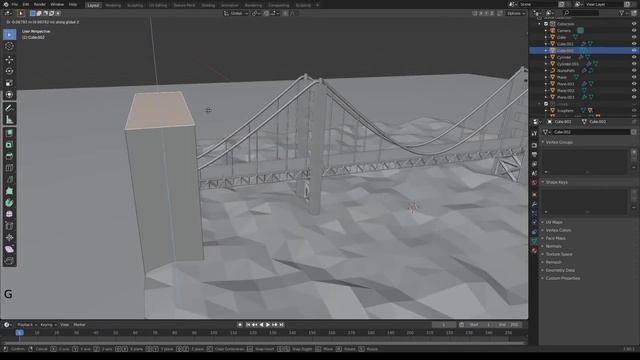Hide Camera in the outliner
Screen dimensions: 640x360
tap(634, 31)
